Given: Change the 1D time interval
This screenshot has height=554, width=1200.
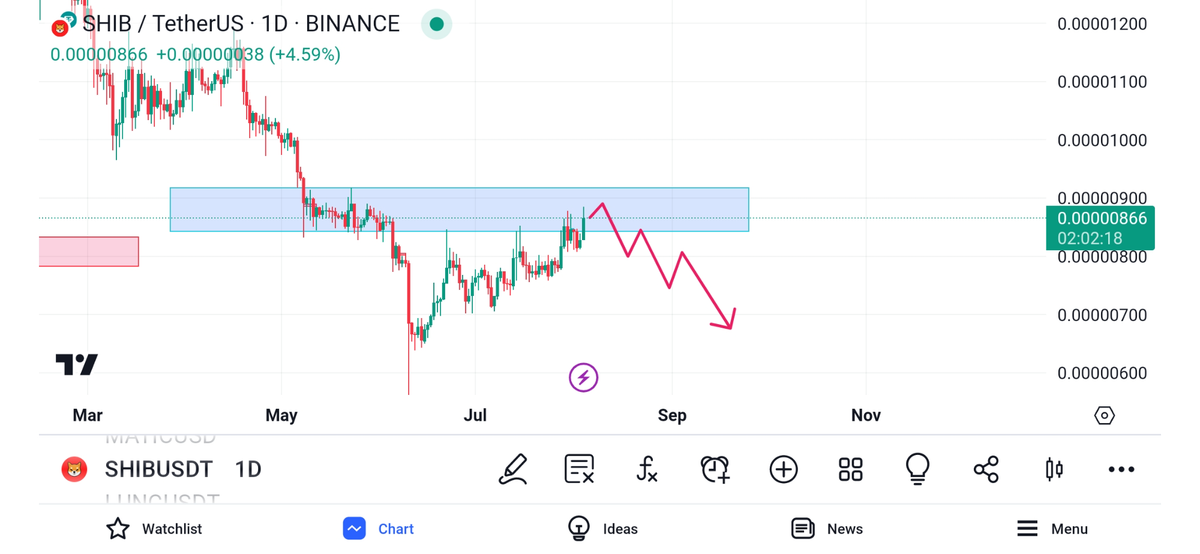Looking at the screenshot, I should [x=248, y=469].
